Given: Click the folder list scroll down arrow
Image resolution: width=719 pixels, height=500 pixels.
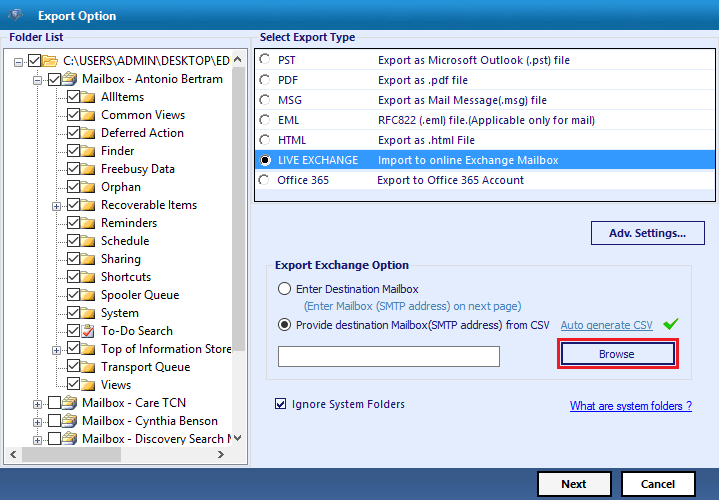Looking at the screenshot, I should tap(238, 438).
